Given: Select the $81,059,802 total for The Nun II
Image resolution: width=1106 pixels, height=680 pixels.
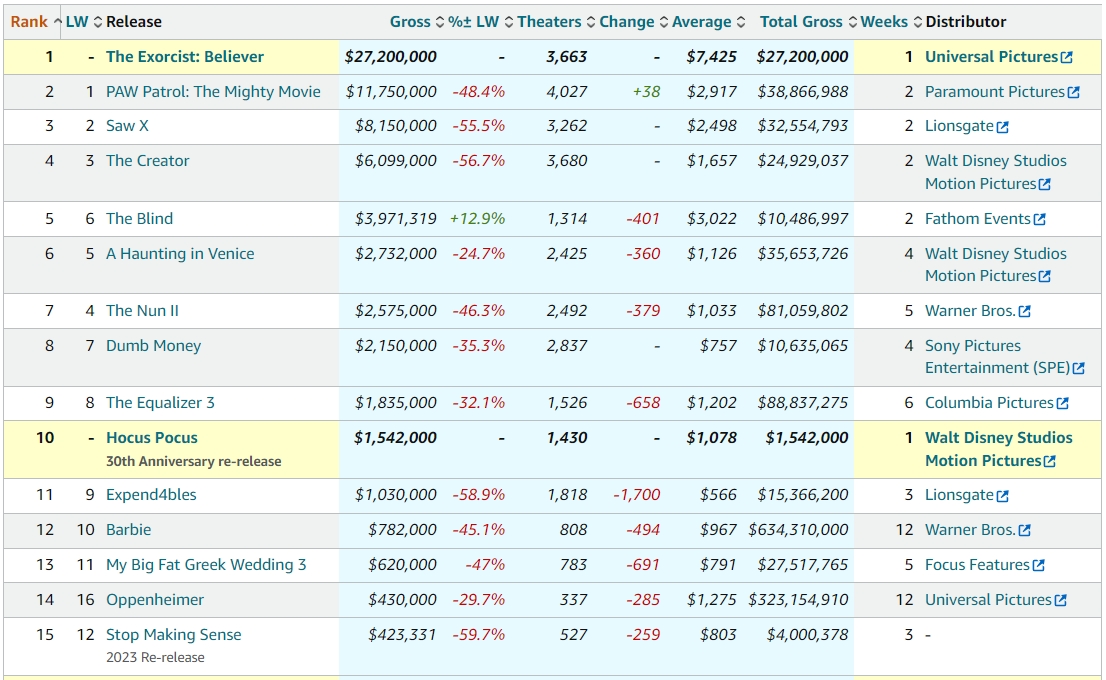Looking at the screenshot, I should 803,311.
